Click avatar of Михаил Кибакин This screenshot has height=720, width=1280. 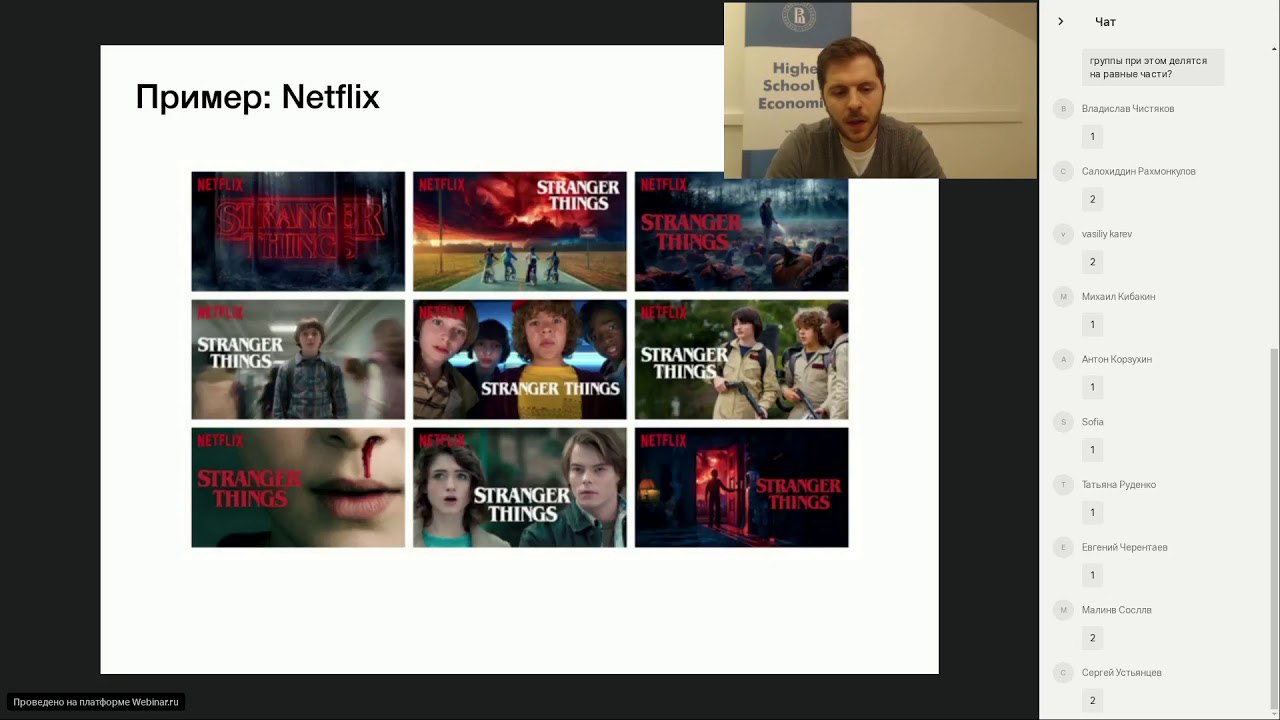[x=1063, y=297]
